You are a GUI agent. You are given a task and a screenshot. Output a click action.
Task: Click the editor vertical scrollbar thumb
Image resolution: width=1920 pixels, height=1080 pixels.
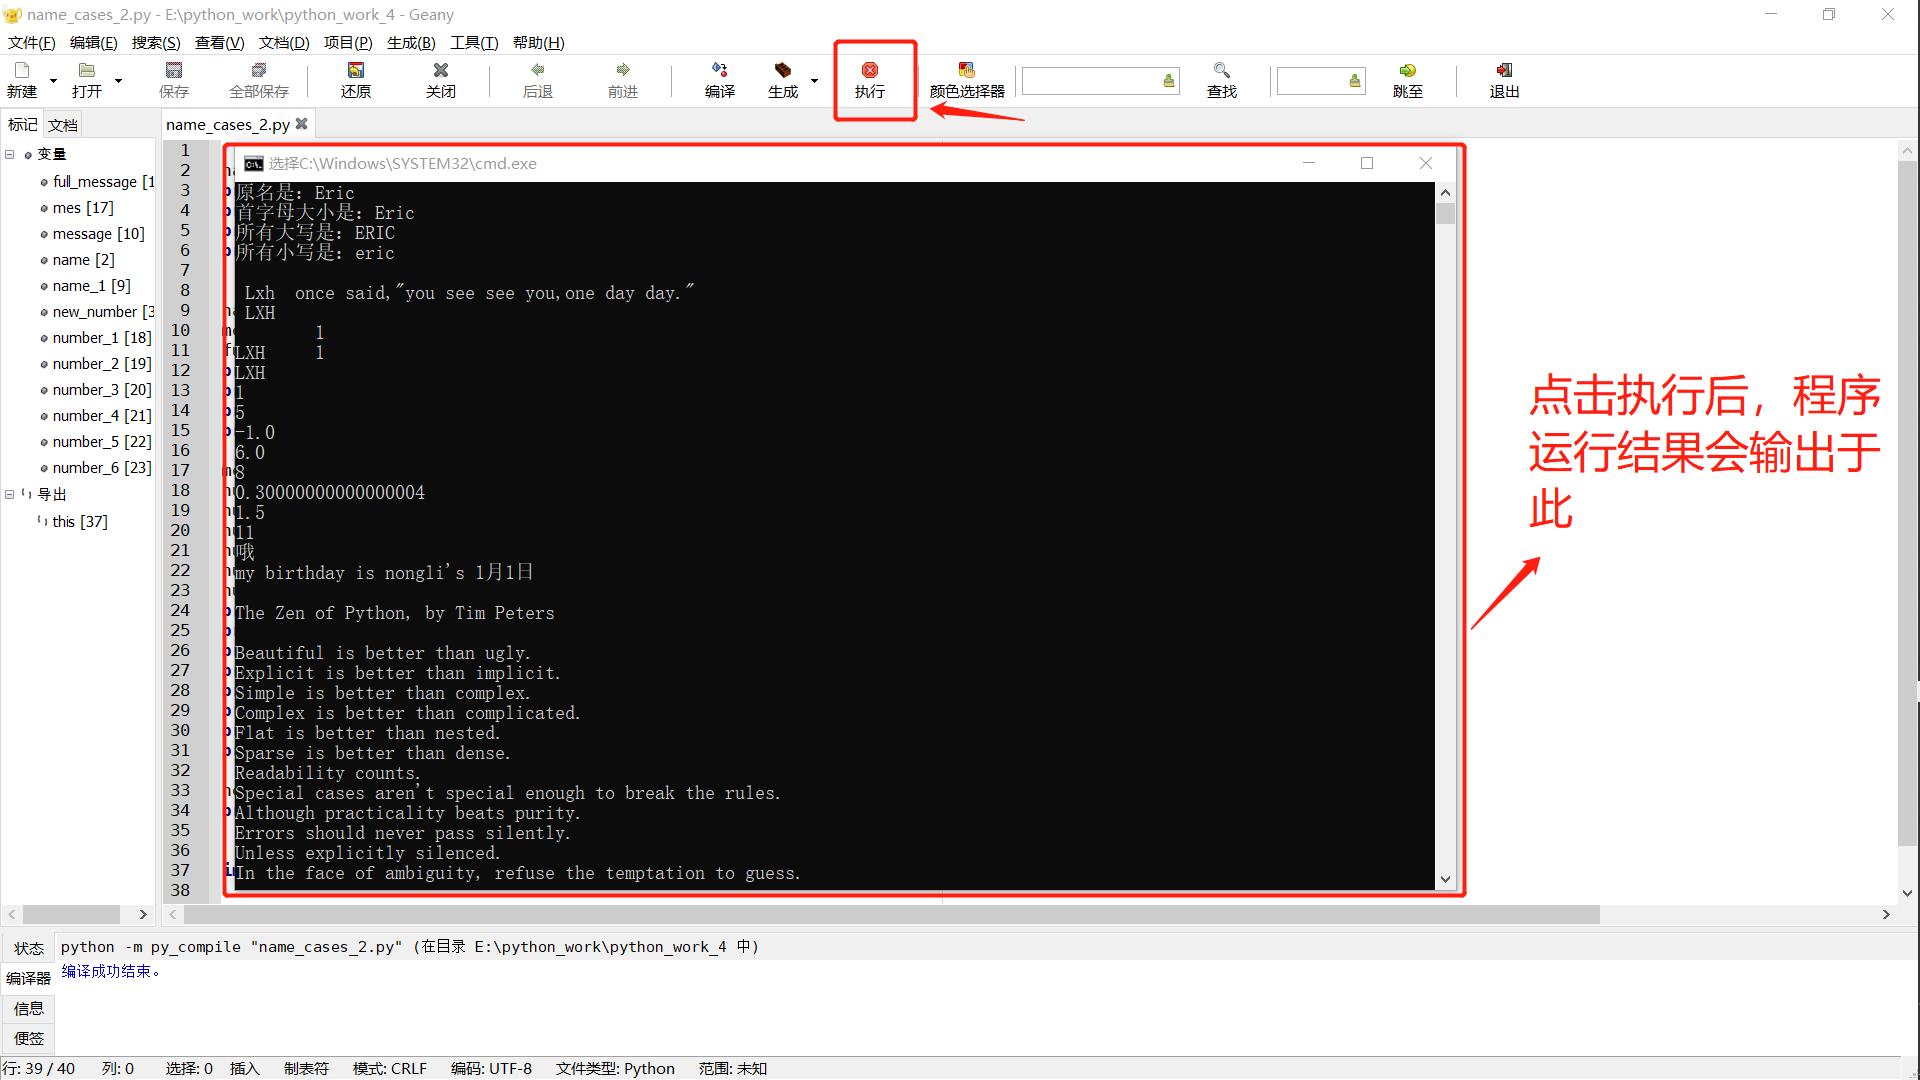(x=1907, y=503)
